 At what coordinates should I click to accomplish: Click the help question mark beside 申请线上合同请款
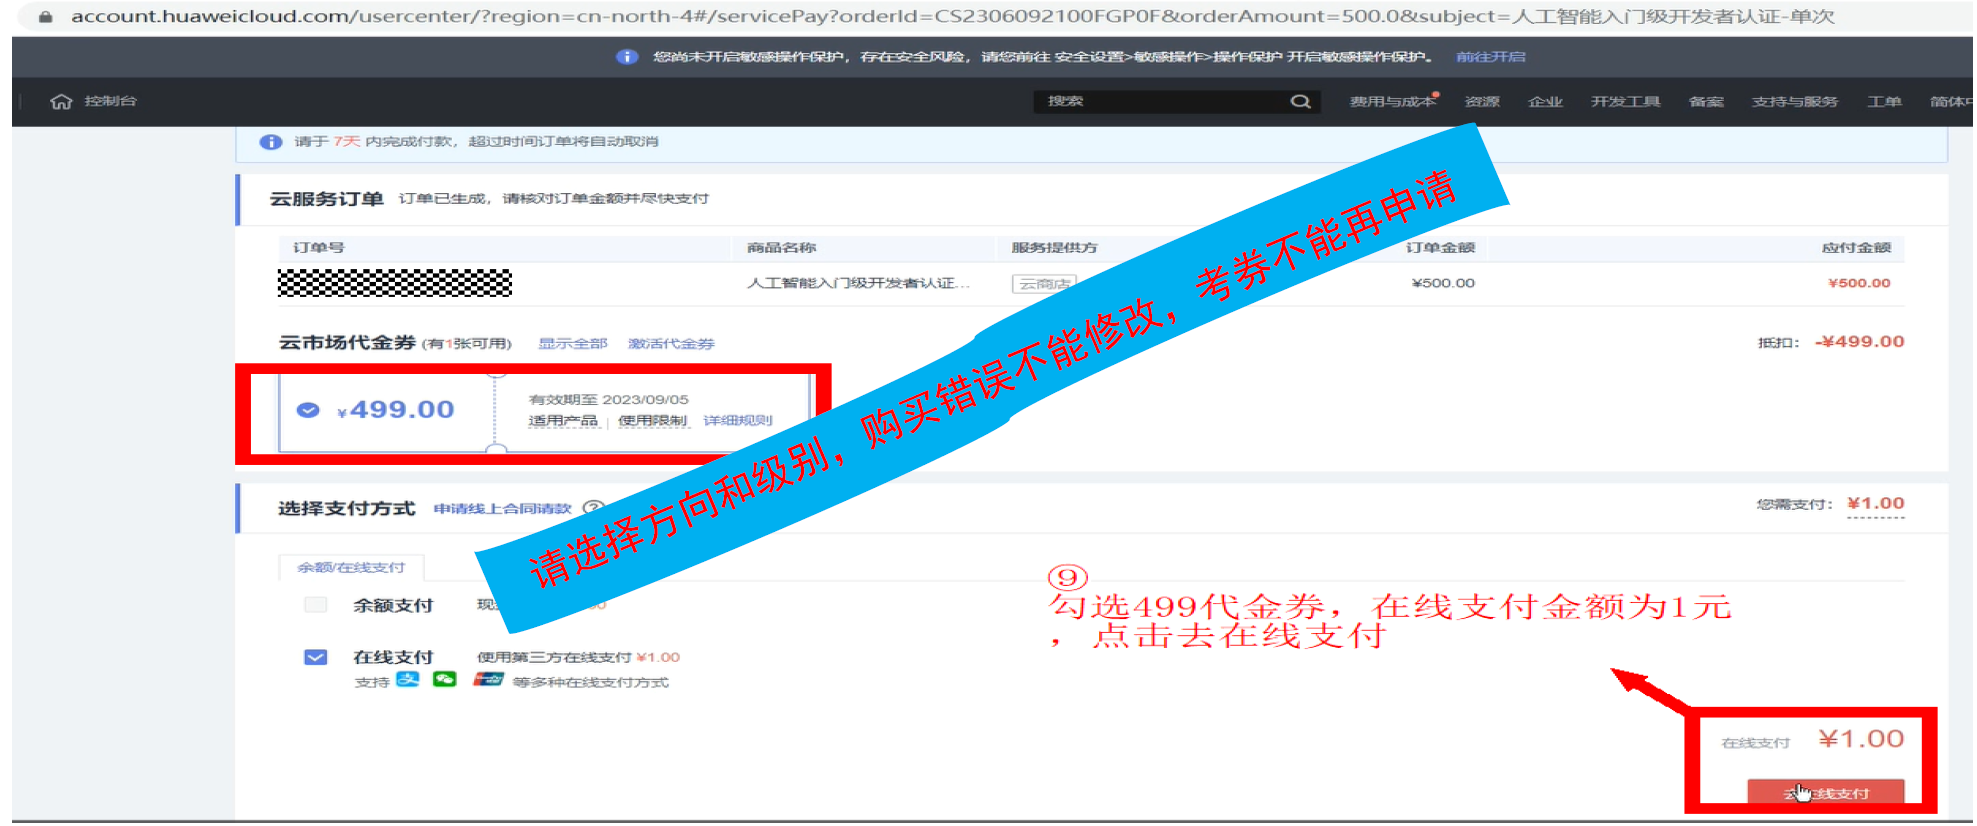[x=593, y=508]
